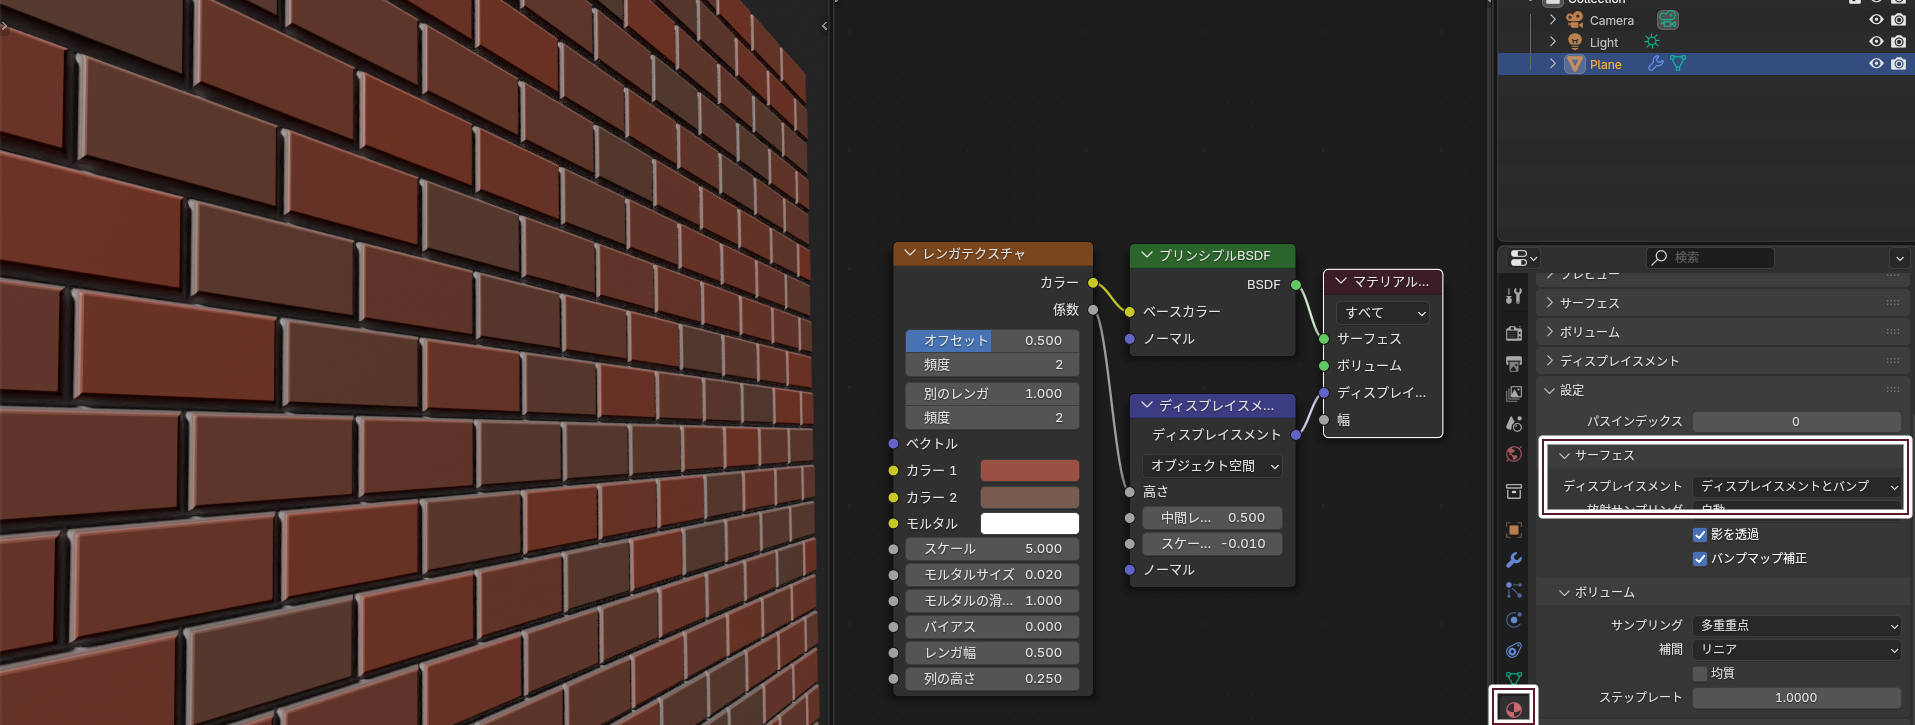Screen dimensions: 1915x725
Task: Click the Camera object icon in outliner
Action: [1575, 20]
